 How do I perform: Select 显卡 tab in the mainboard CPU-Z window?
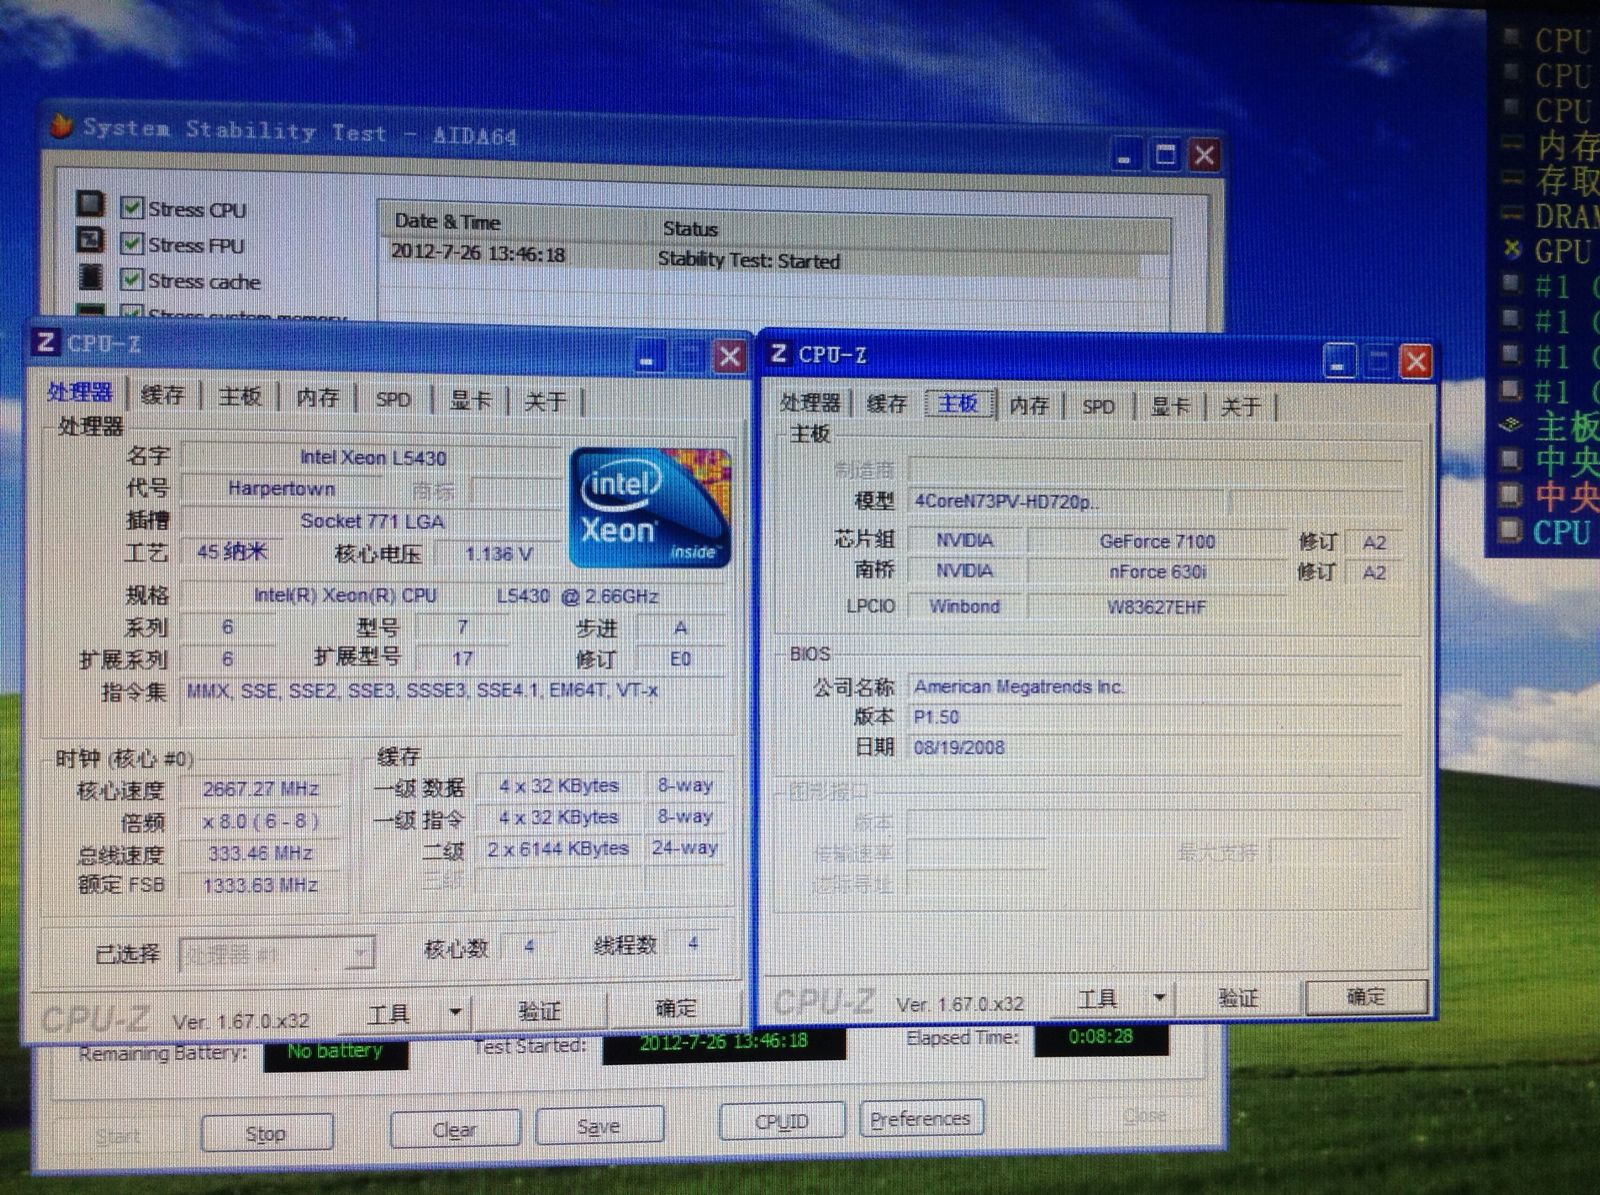coord(1170,407)
